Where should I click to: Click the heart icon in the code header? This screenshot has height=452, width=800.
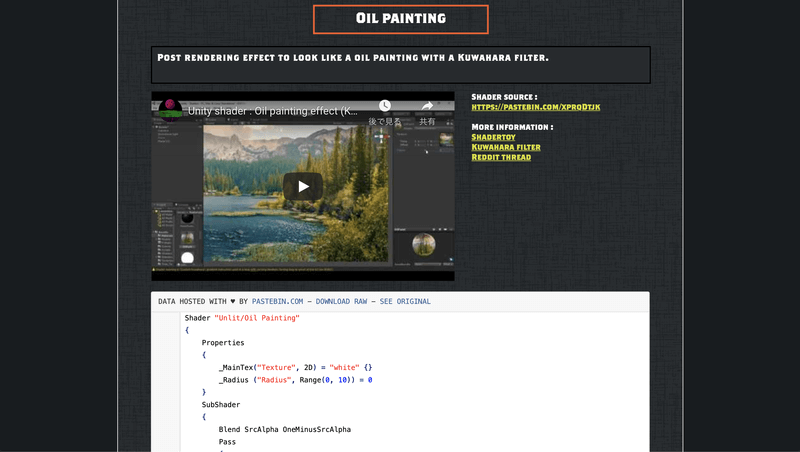point(233,302)
